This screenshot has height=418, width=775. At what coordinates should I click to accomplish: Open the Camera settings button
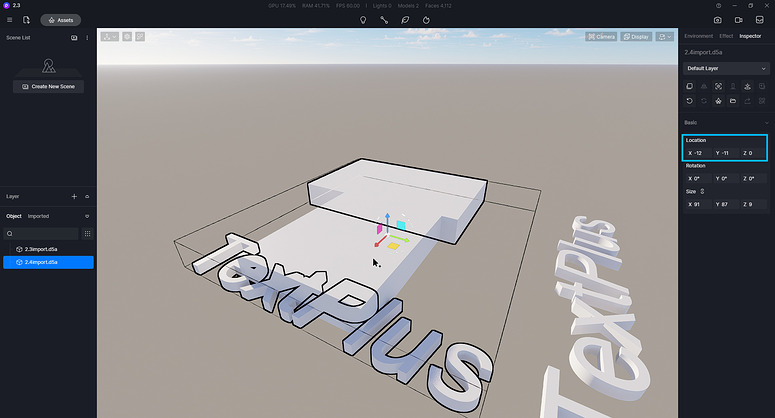click(x=601, y=37)
